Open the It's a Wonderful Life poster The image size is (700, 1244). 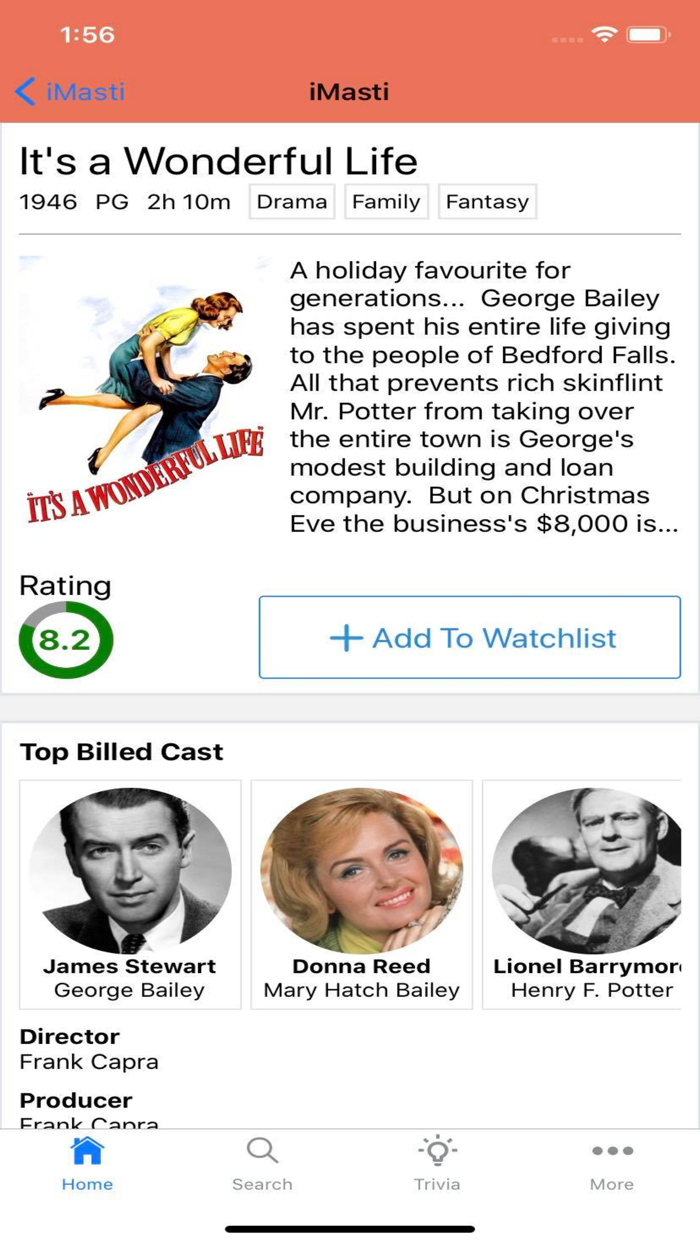[142, 396]
